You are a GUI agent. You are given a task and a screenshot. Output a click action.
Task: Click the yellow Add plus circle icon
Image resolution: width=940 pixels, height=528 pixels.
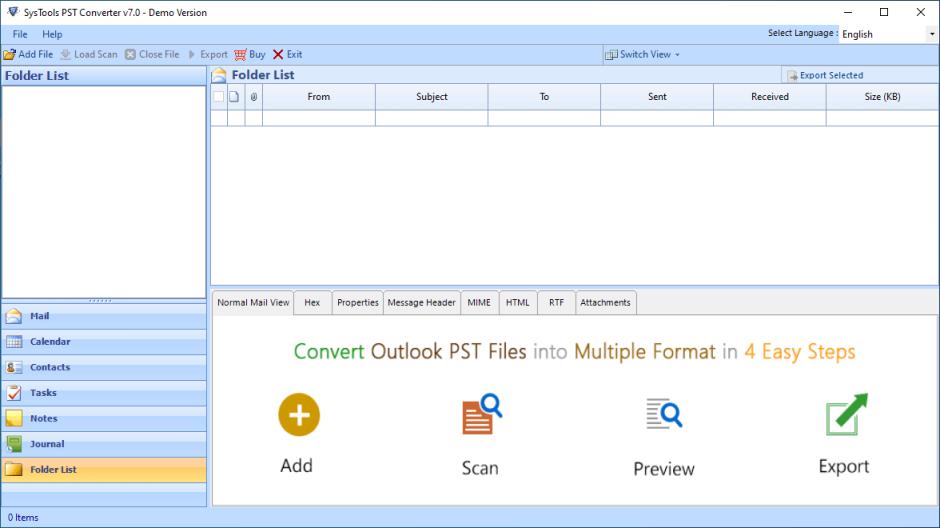pos(299,415)
